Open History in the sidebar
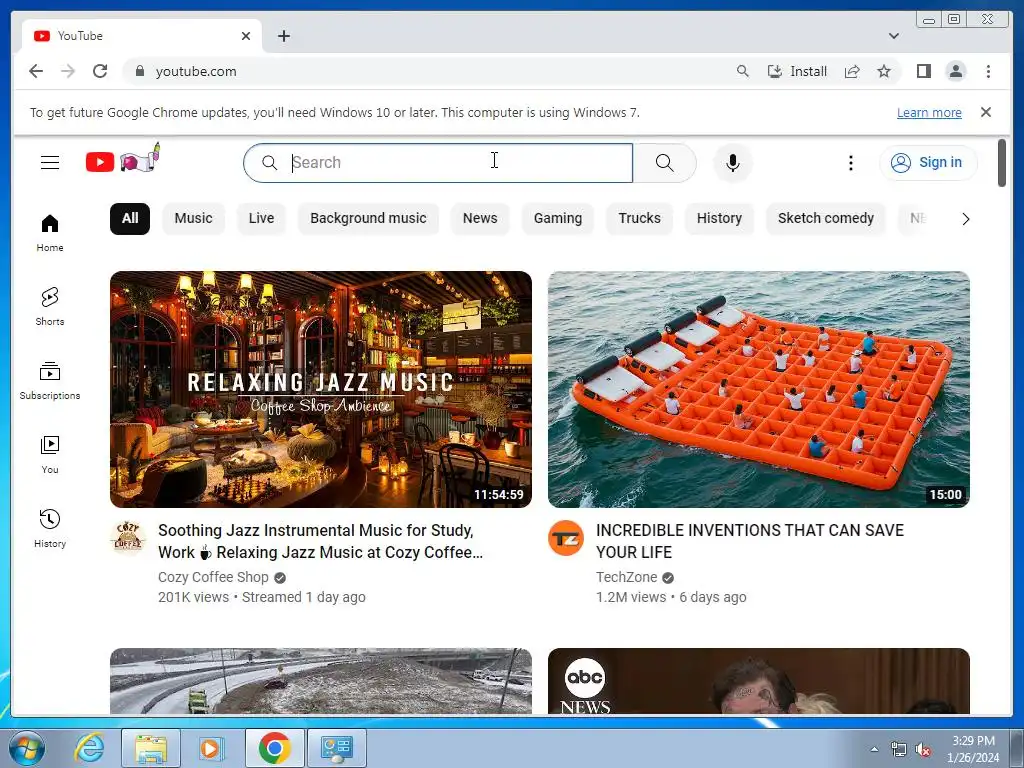This screenshot has height=768, width=1024. coord(50,528)
